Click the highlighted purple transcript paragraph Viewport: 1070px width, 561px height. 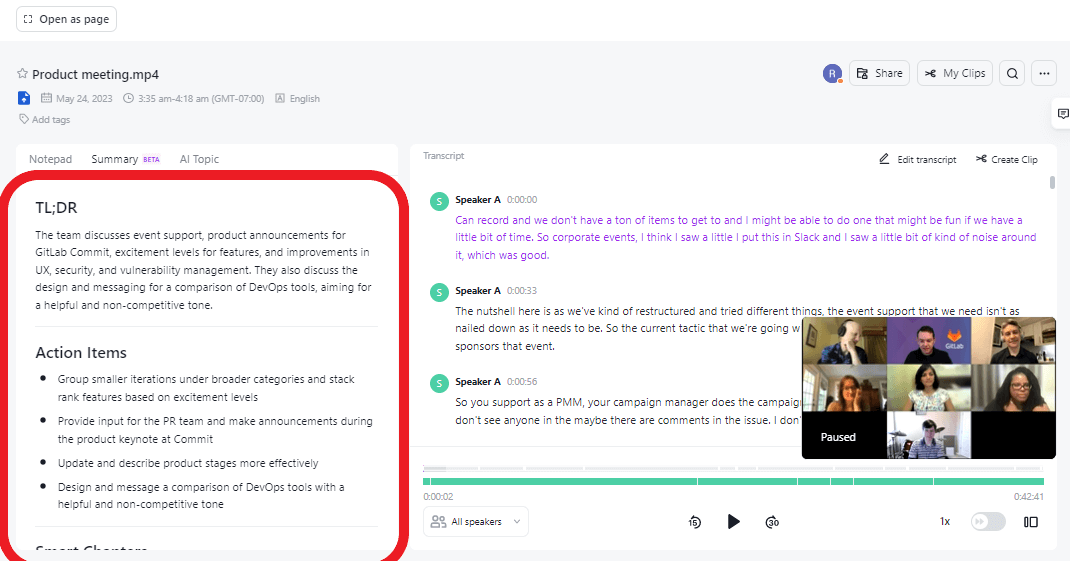pos(746,238)
